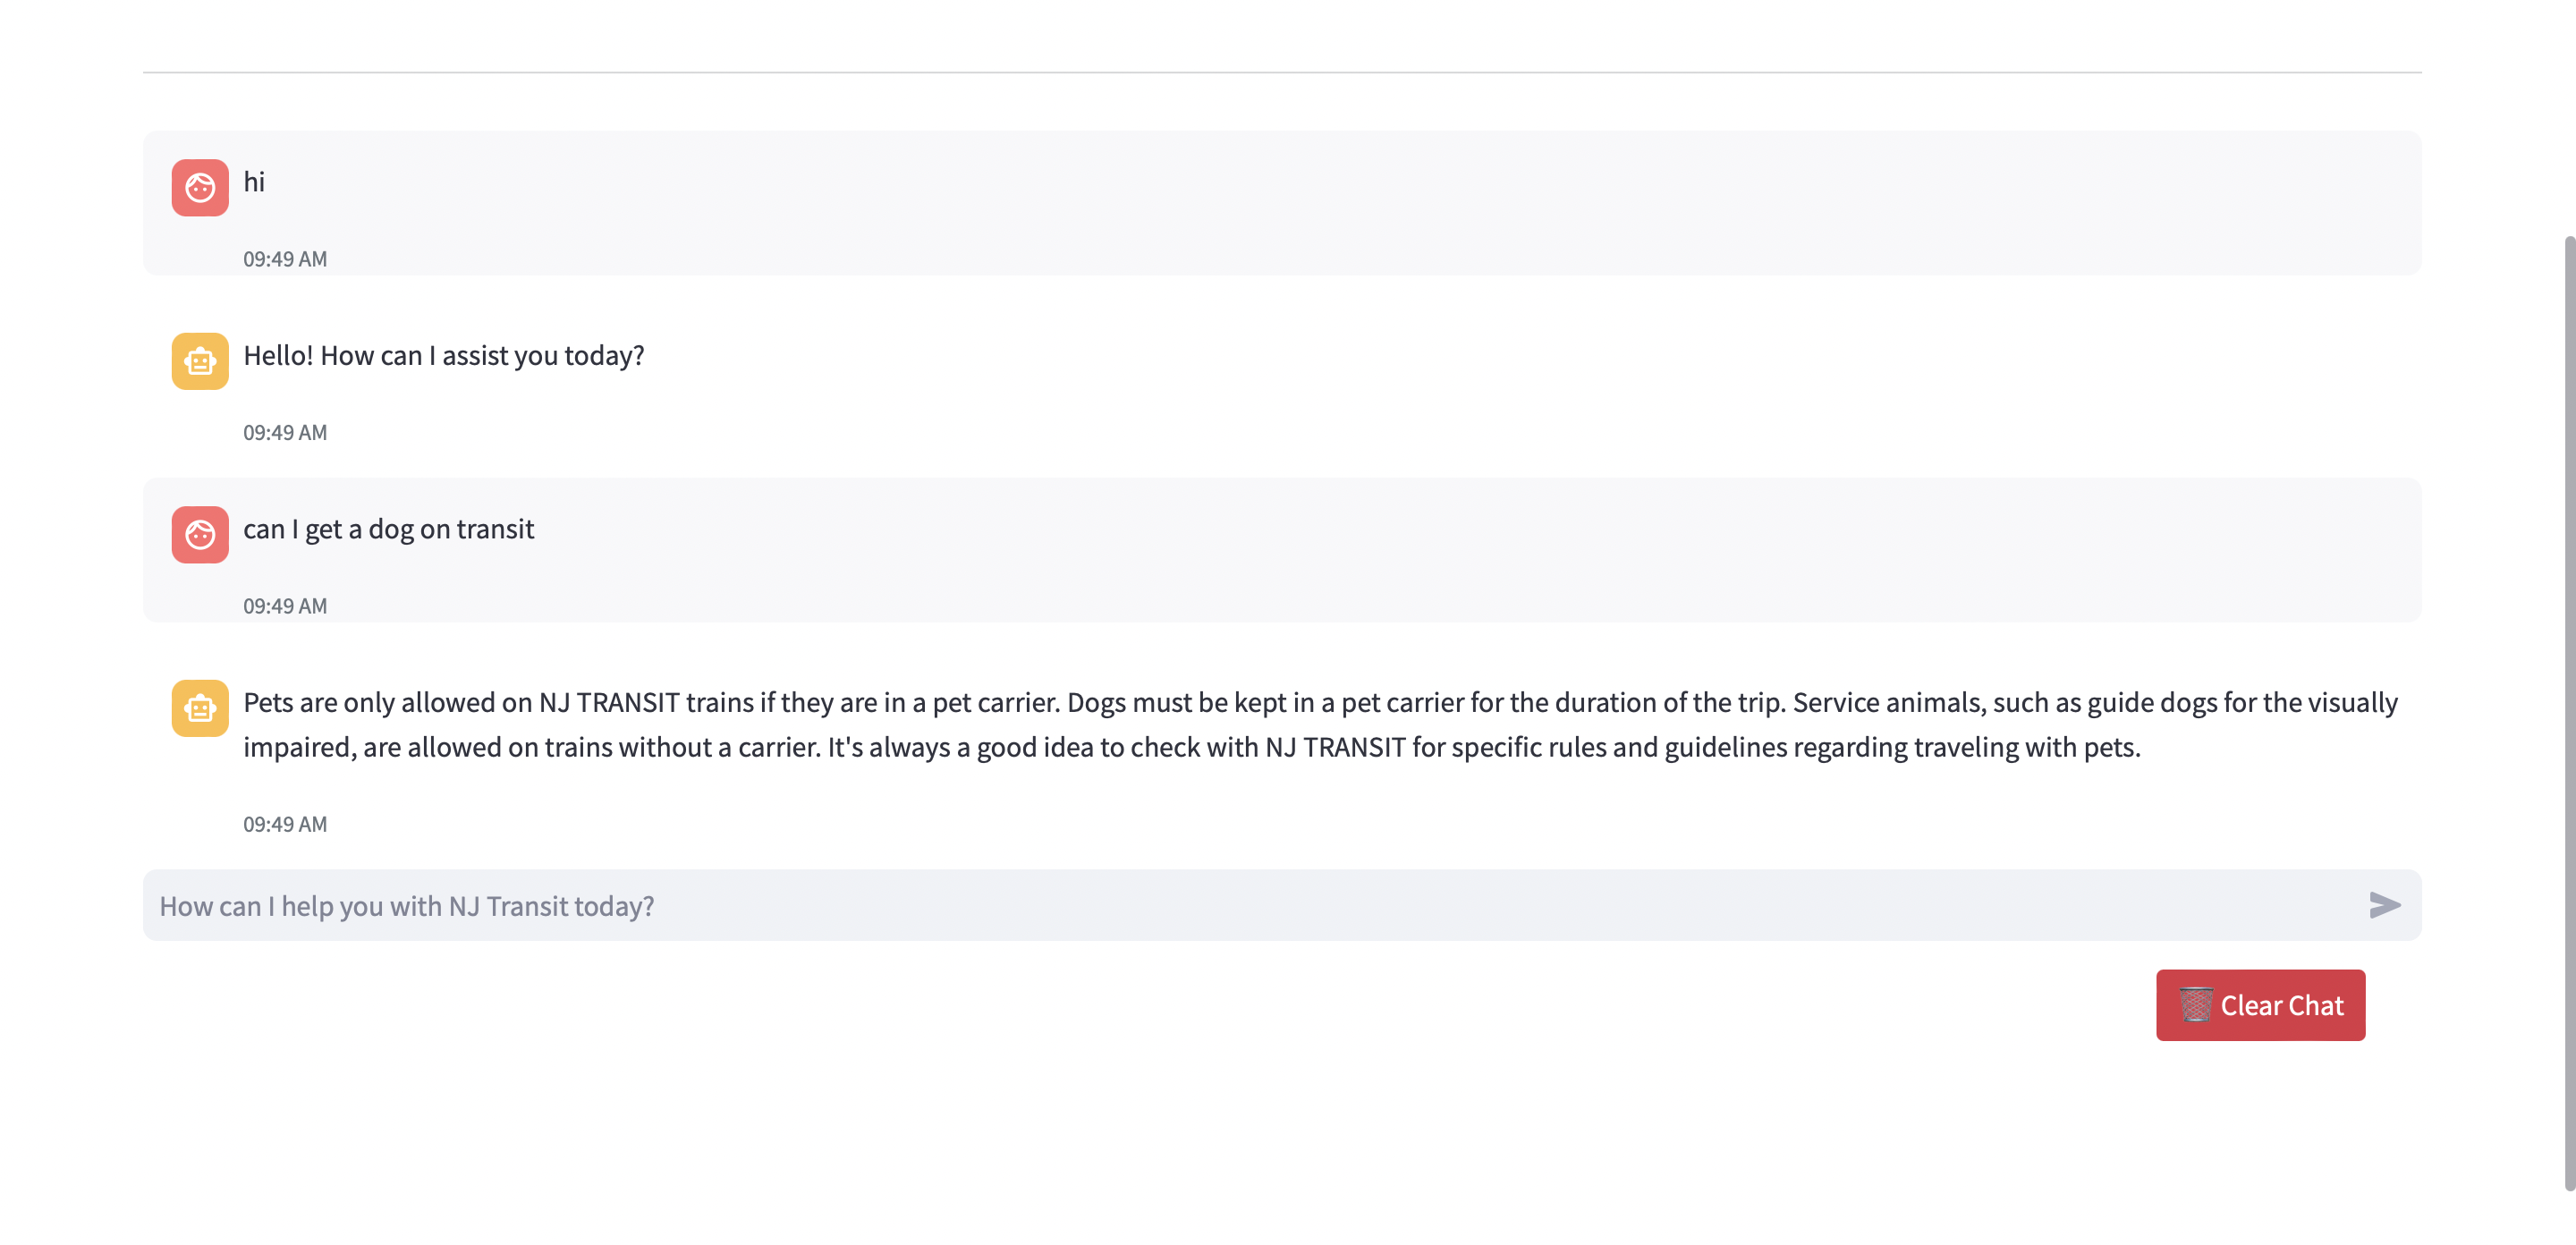Click the user avatar next to the dog question

200,534
